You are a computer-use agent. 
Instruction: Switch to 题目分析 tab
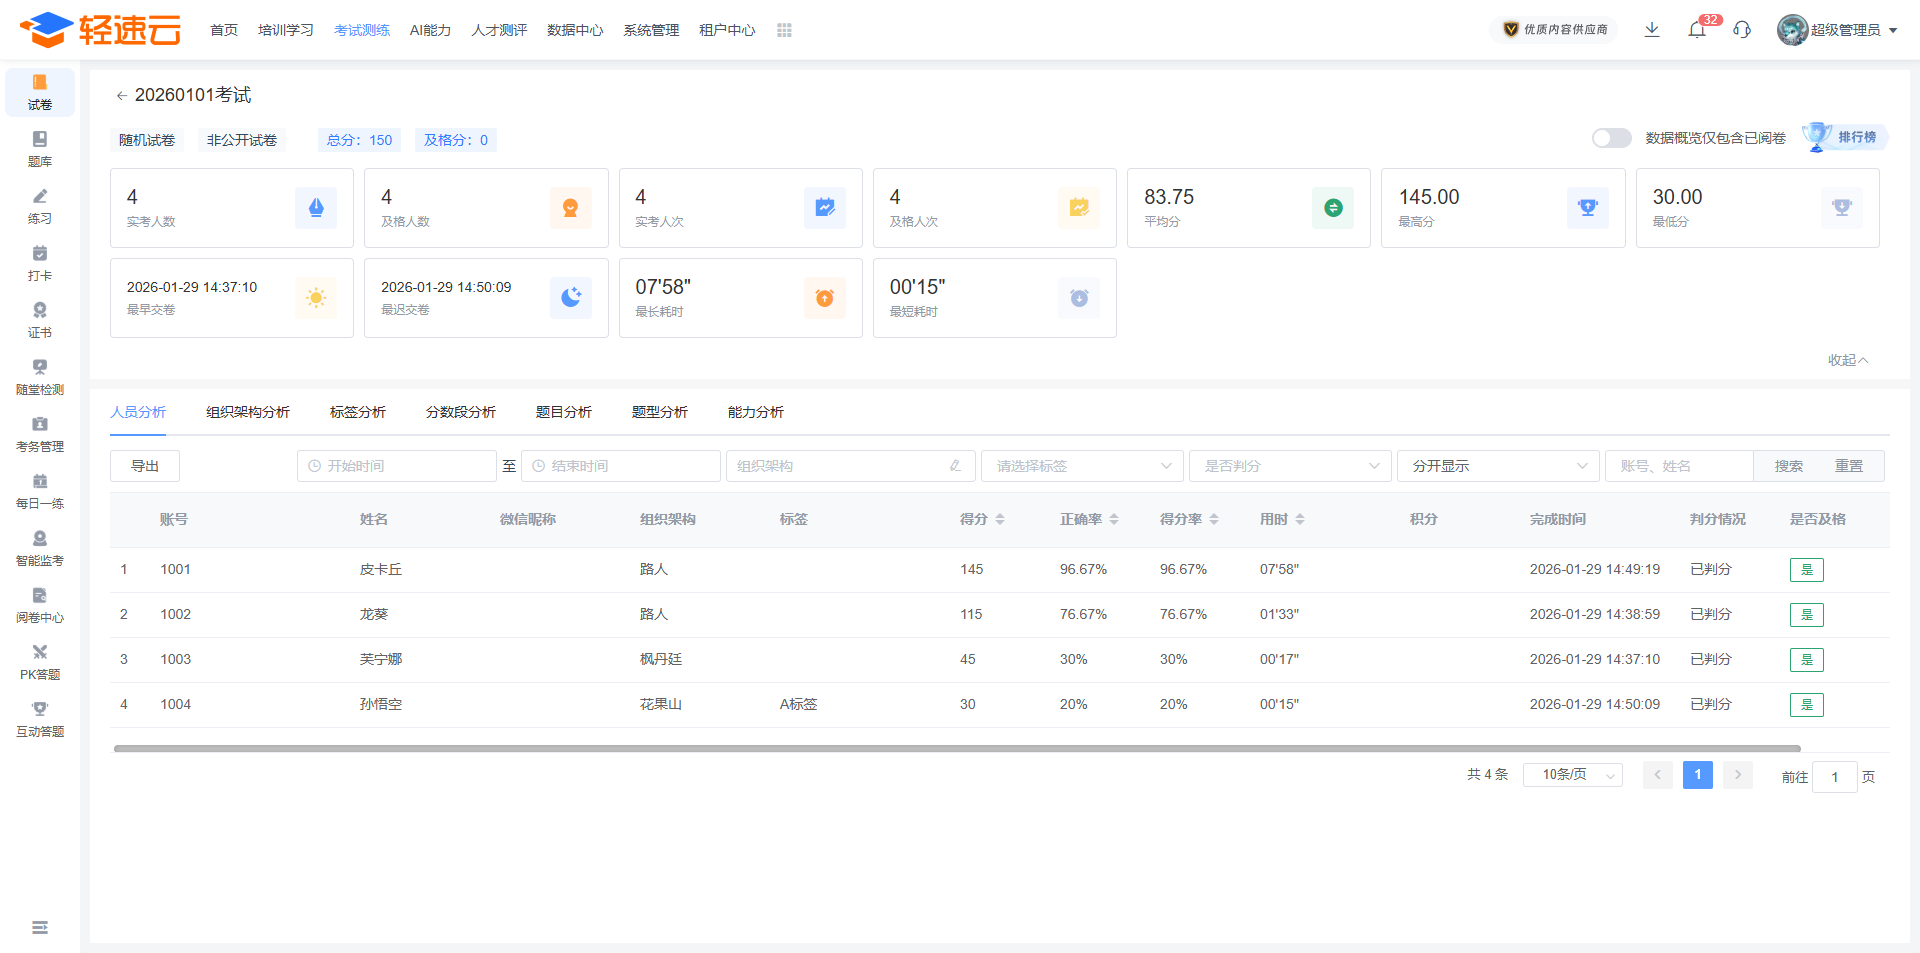coord(564,412)
